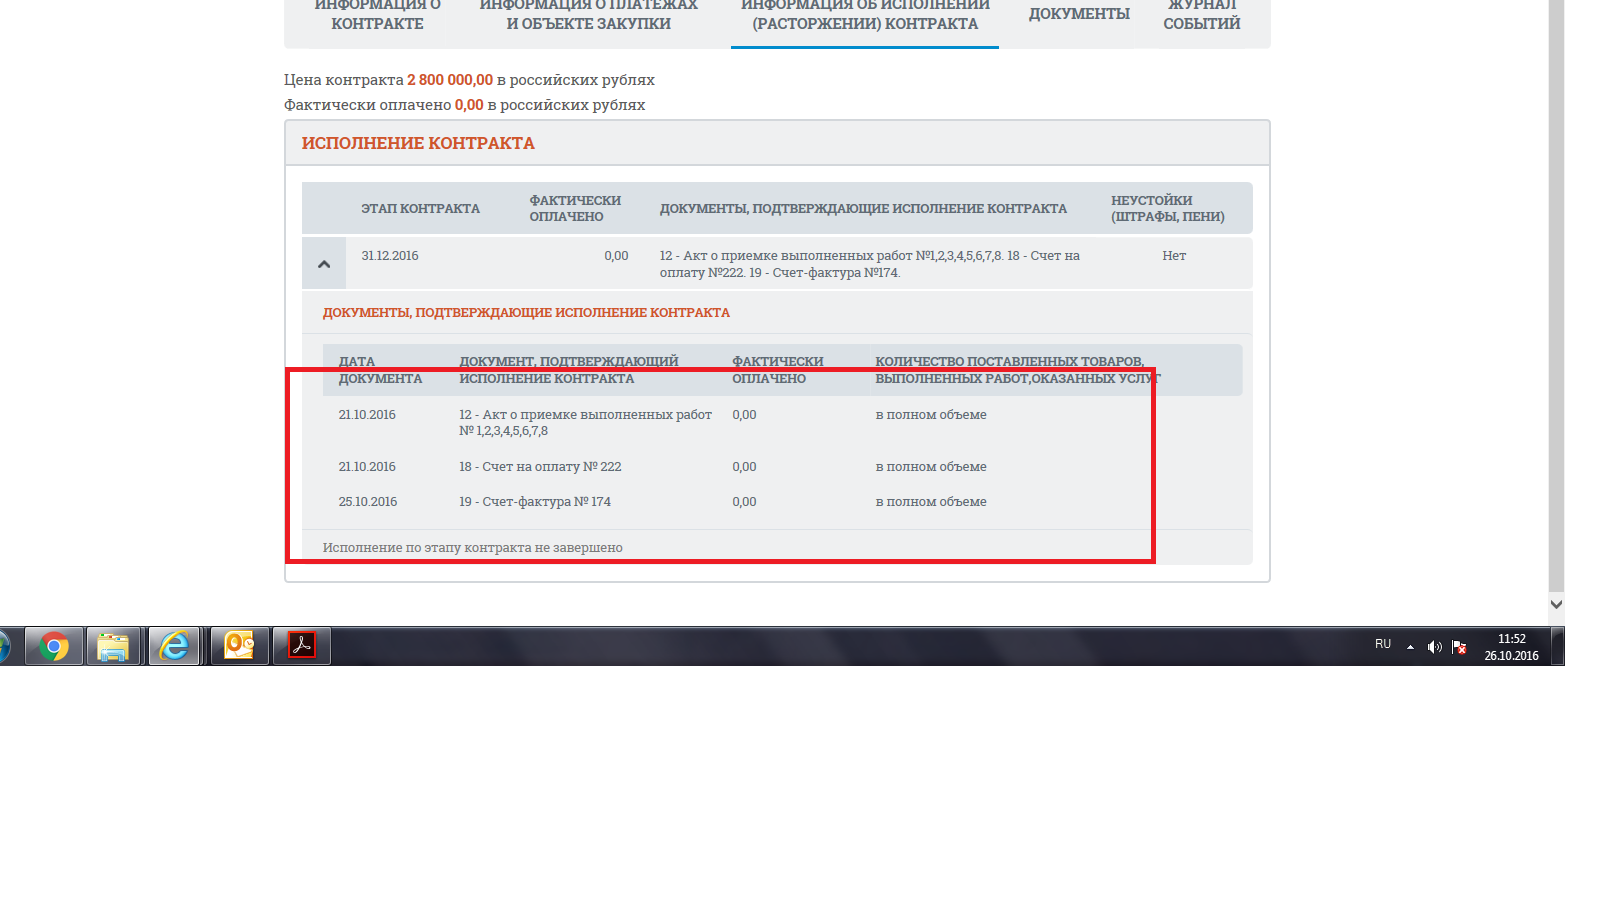1600x900 pixels.
Task: Click the RU language indicator
Action: click(x=1383, y=644)
